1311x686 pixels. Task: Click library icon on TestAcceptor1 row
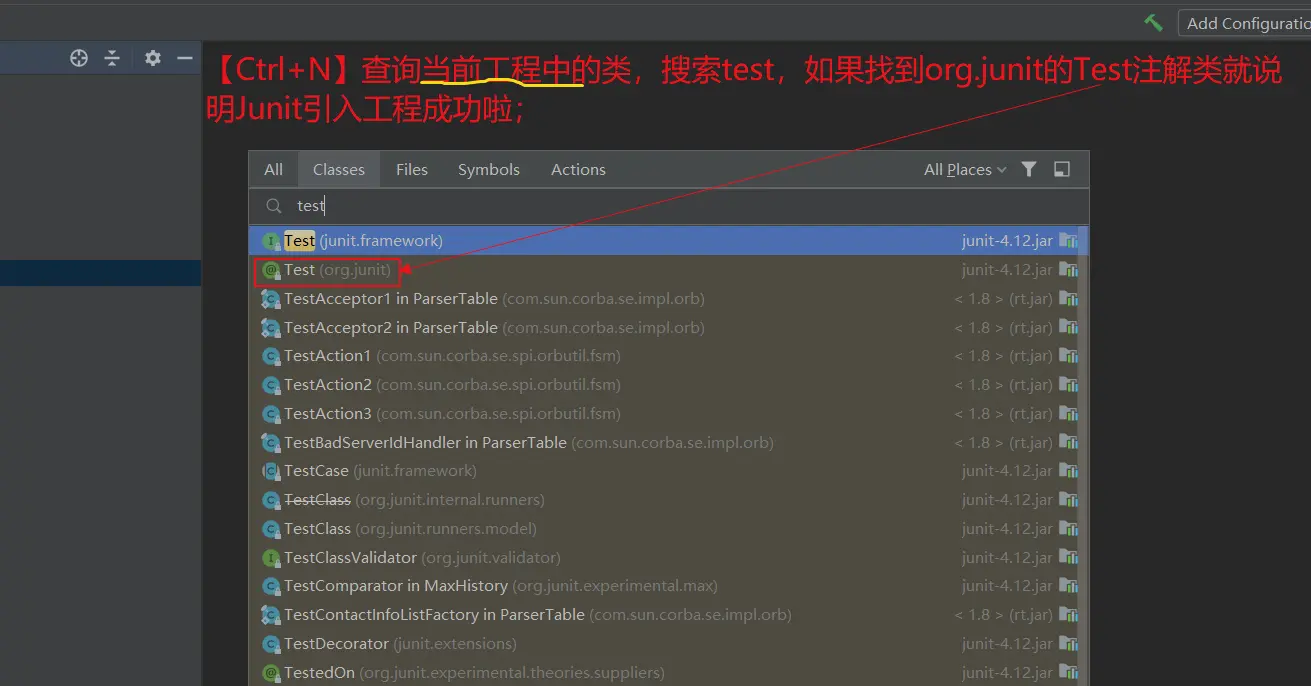click(1069, 299)
